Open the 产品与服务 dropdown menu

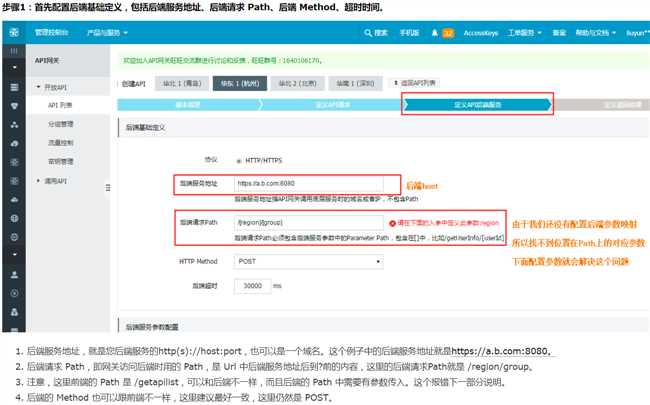(107, 32)
